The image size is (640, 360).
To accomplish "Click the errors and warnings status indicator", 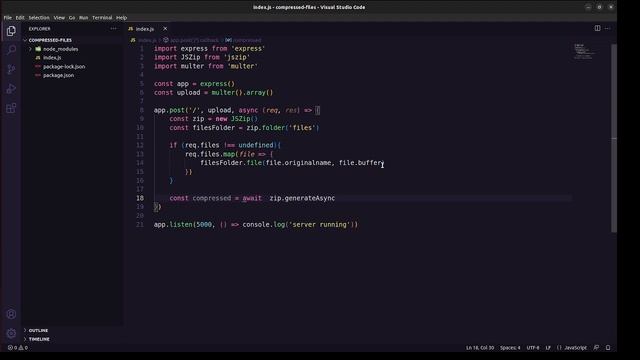I will [x=18, y=348].
